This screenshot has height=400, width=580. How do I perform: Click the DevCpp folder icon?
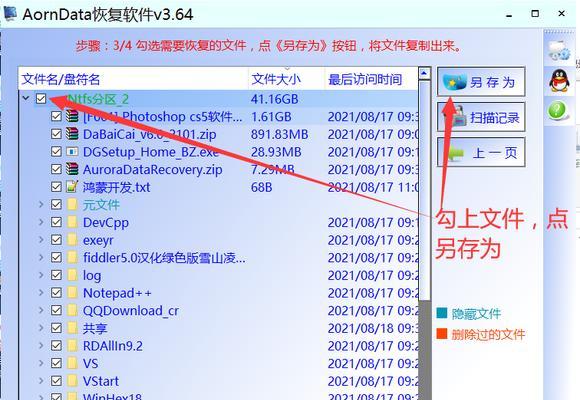[x=72, y=222]
